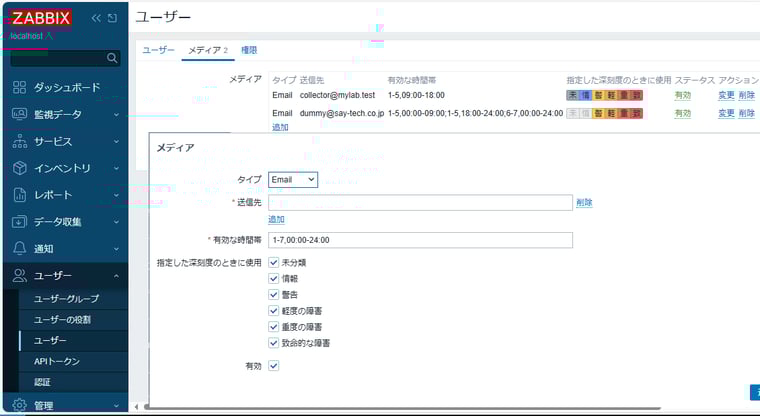Click severity badges for dummy@say-tech.co.jp row
This screenshot has width=760, height=416.
[604, 113]
